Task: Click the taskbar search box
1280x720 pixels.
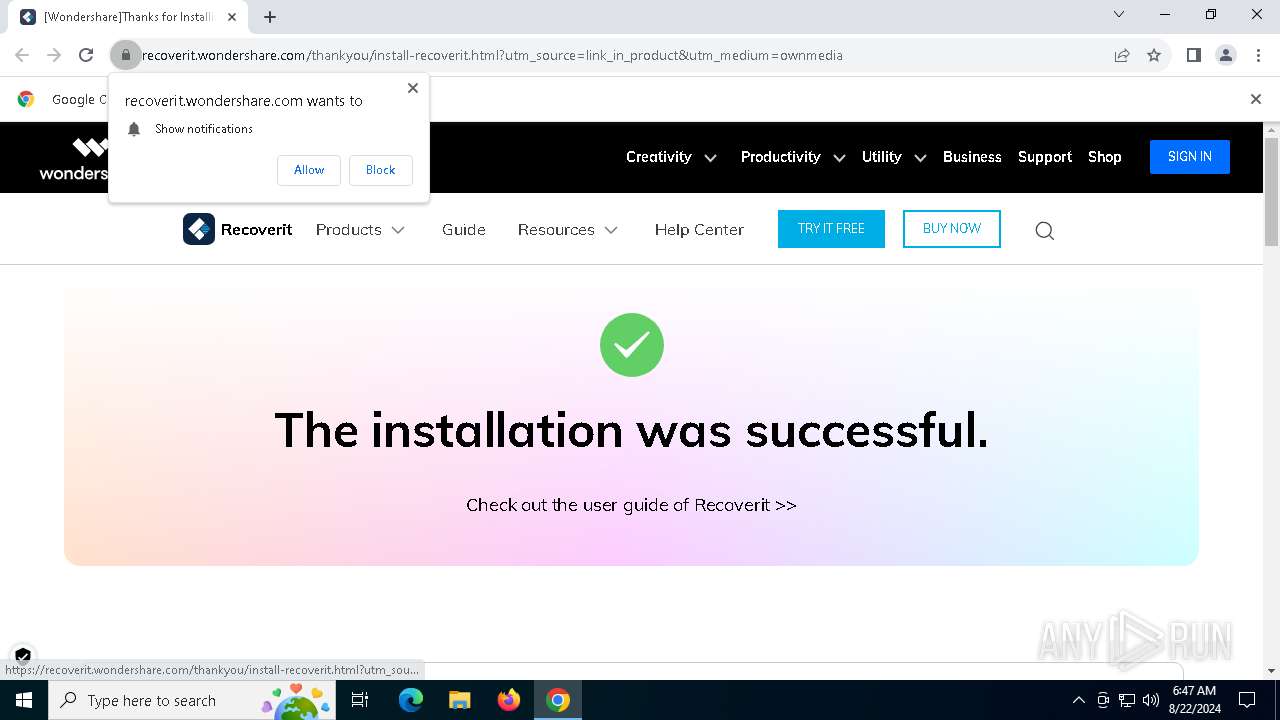Action: point(191,700)
